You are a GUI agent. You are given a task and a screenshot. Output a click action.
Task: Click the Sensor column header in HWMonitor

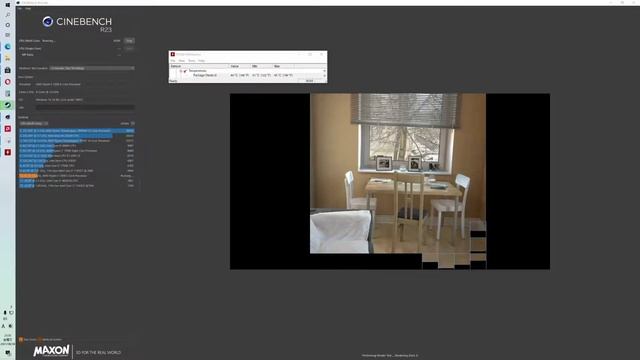pyautogui.click(x=200, y=66)
